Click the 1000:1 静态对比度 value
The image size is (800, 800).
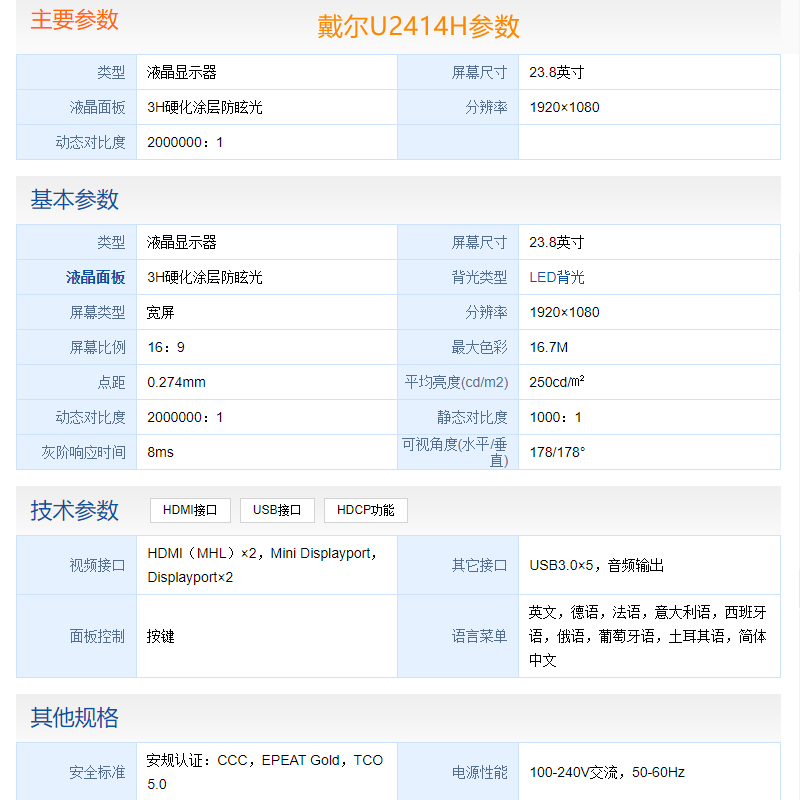556,417
